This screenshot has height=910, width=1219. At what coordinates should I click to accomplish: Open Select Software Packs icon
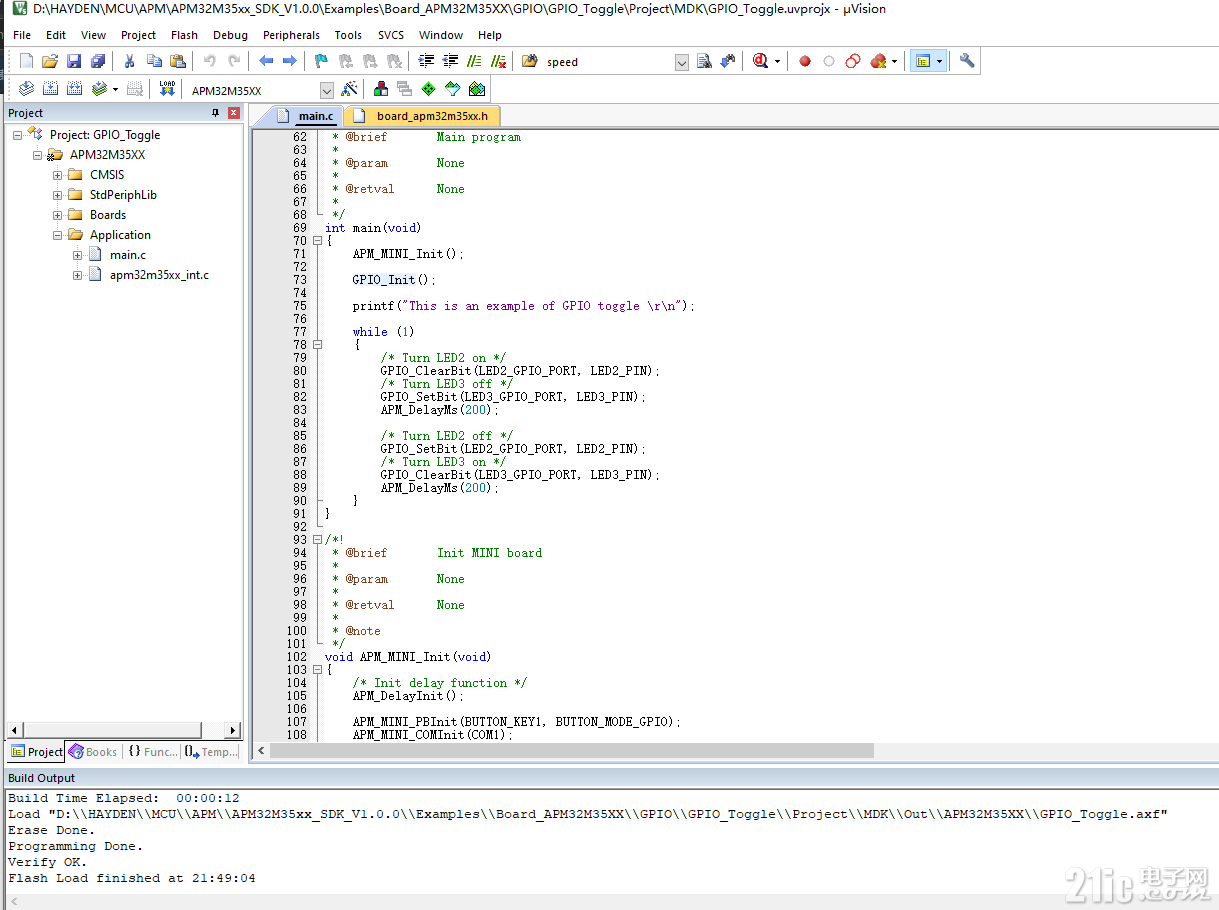(453, 89)
